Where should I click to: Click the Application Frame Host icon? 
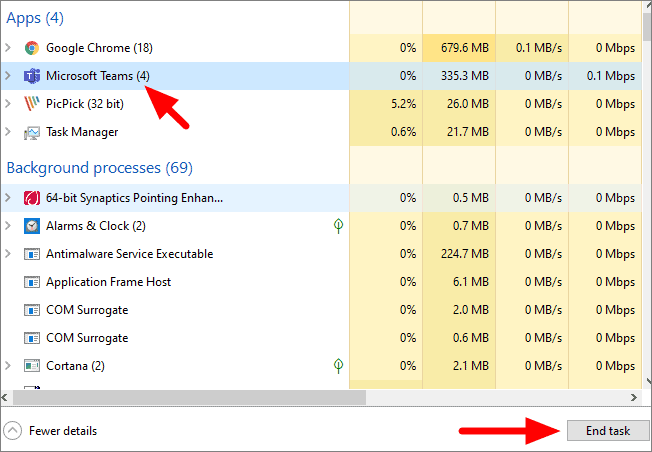[32, 282]
